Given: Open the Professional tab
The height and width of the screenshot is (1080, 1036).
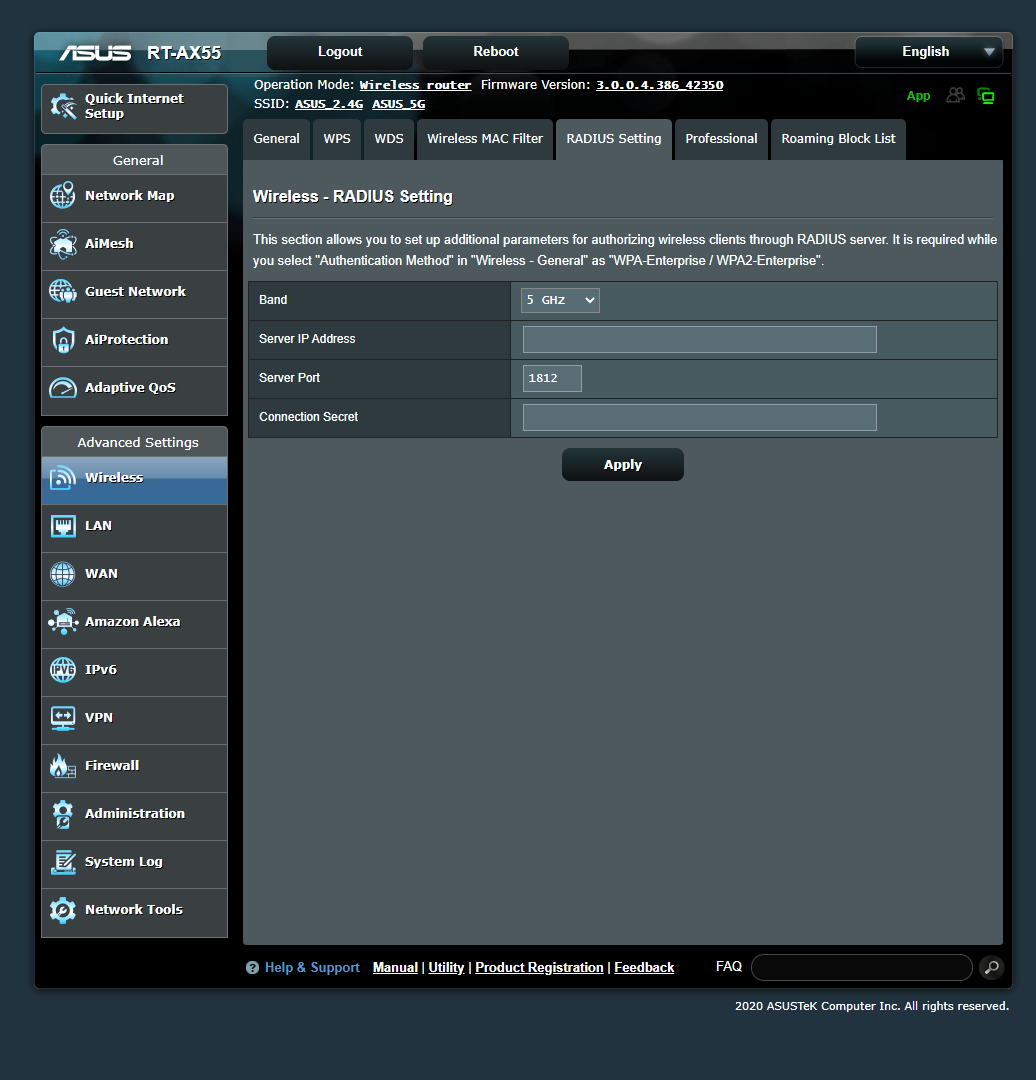Looking at the screenshot, I should point(721,139).
